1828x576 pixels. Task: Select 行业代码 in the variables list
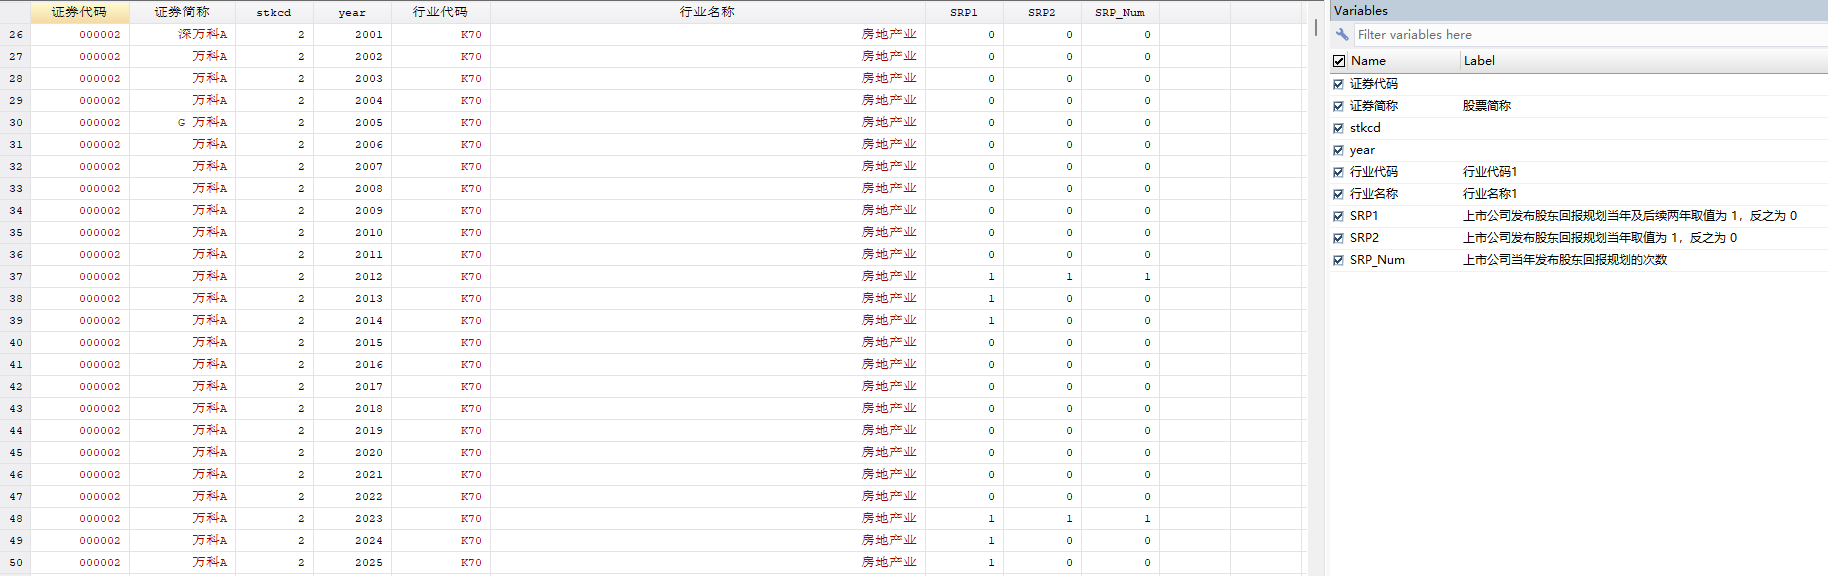1374,172
